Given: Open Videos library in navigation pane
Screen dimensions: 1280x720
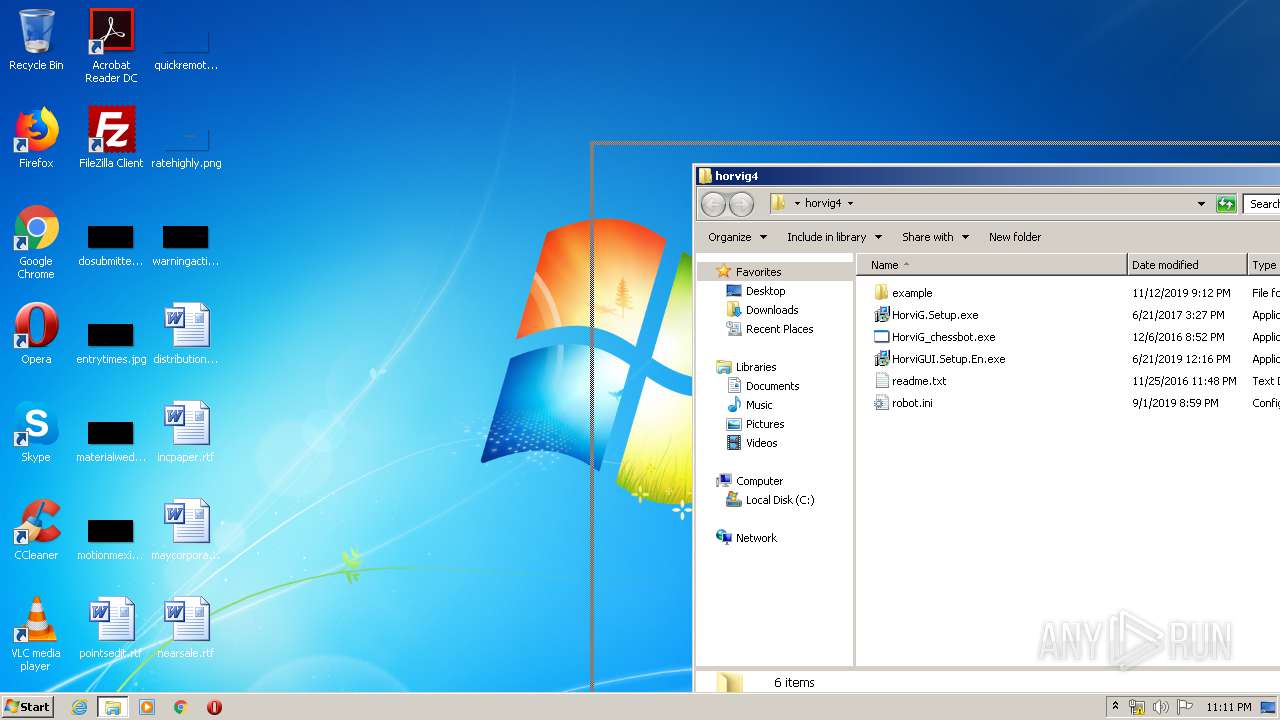Looking at the screenshot, I should pos(751,443).
